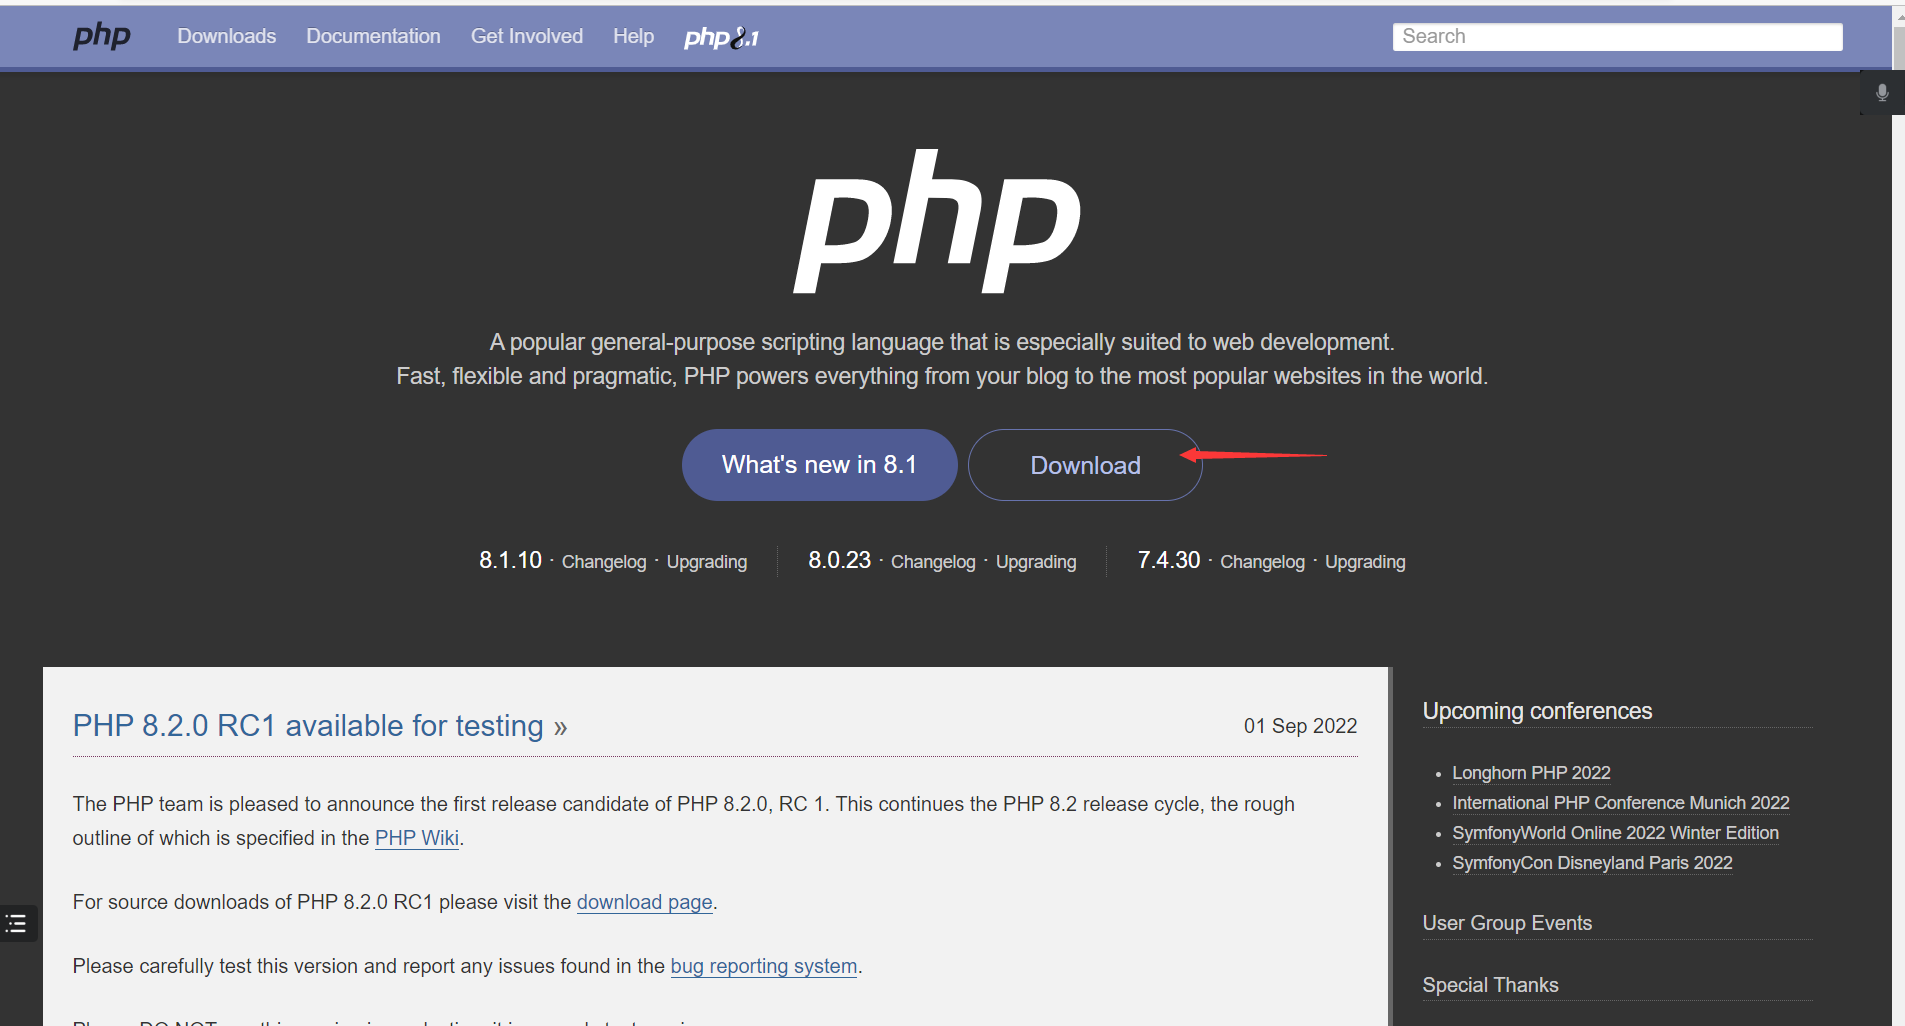
Task: Open version 8.0.23 release link
Action: point(840,560)
